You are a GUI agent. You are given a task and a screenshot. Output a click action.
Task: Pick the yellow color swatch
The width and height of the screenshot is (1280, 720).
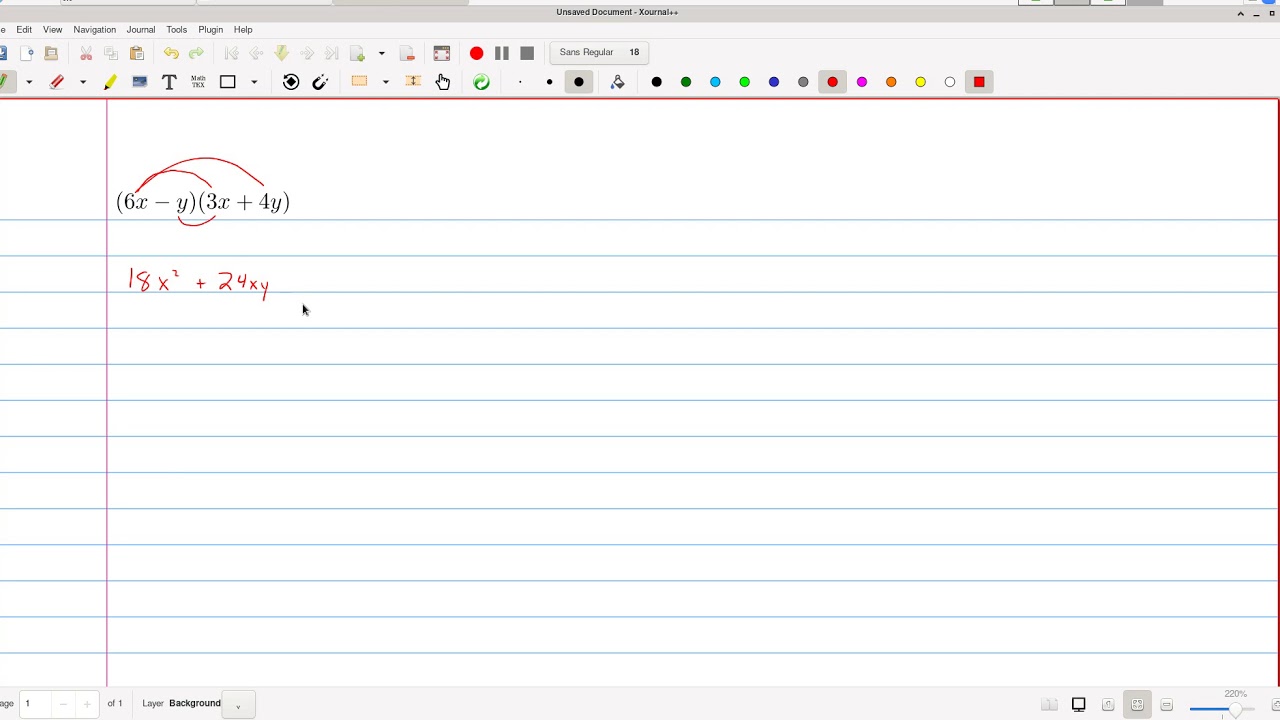click(x=920, y=82)
